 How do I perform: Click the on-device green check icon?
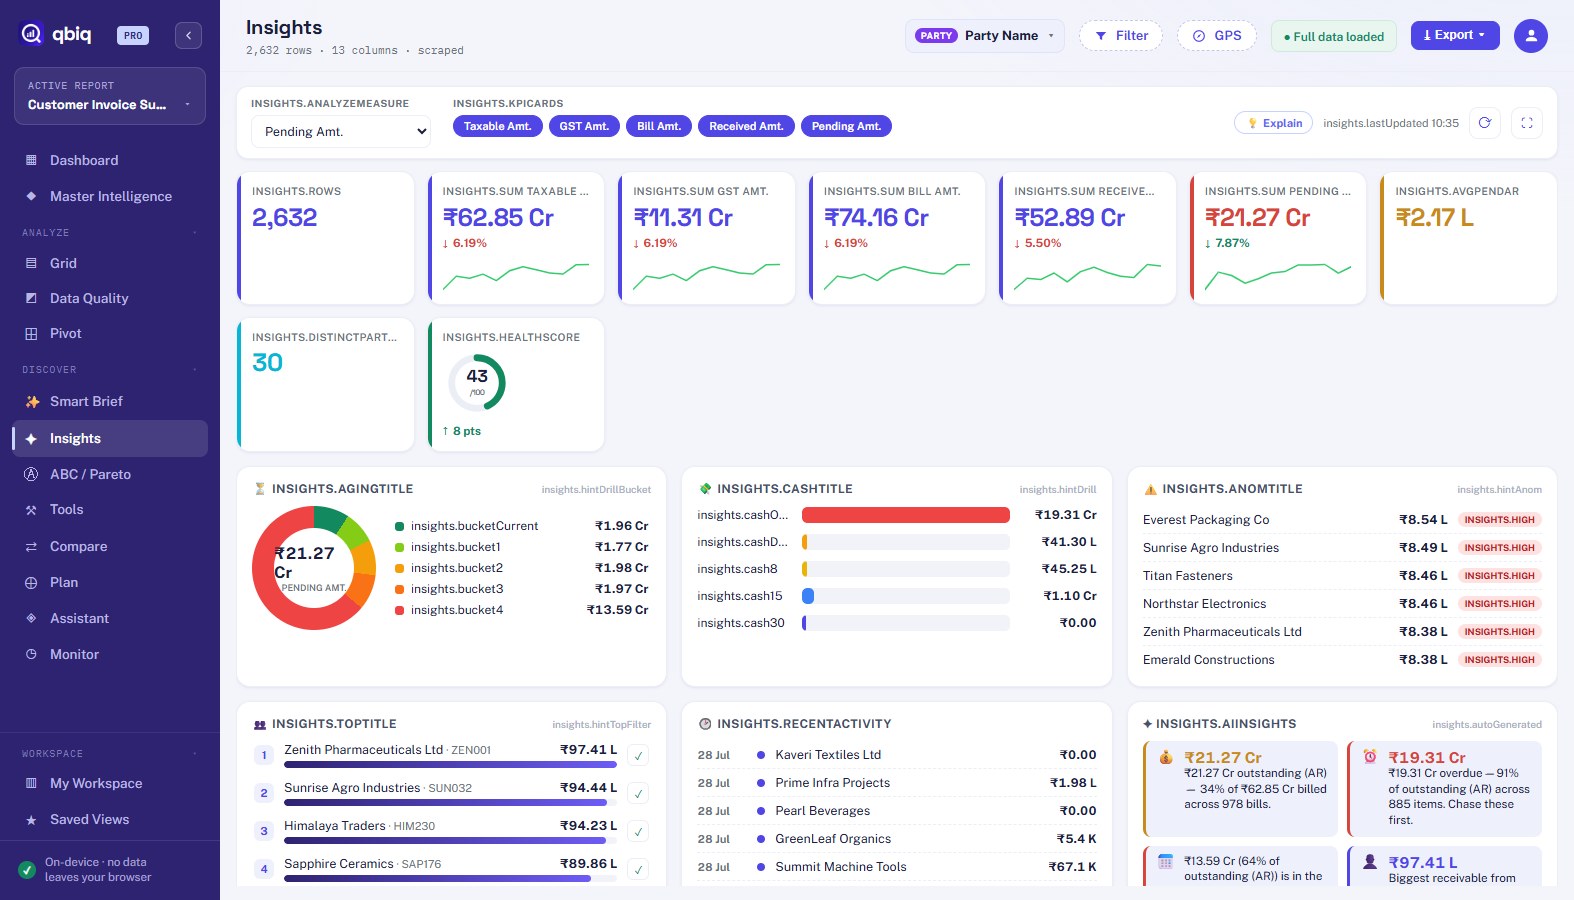point(27,869)
